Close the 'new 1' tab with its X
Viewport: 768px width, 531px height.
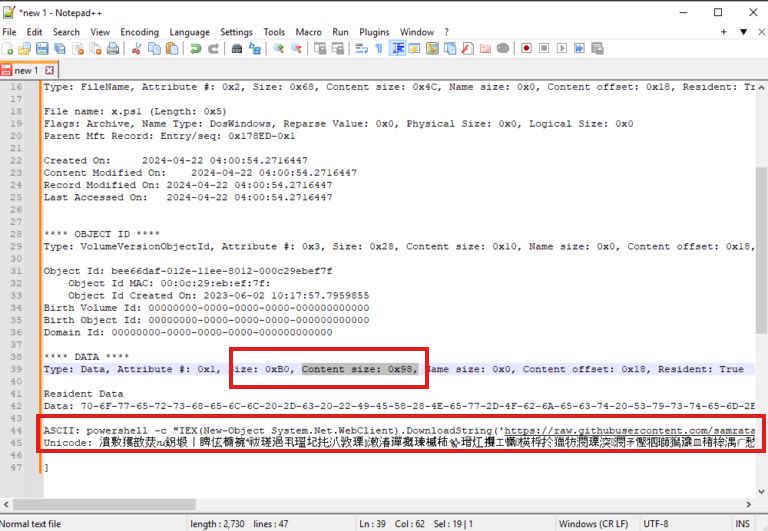click(49, 71)
